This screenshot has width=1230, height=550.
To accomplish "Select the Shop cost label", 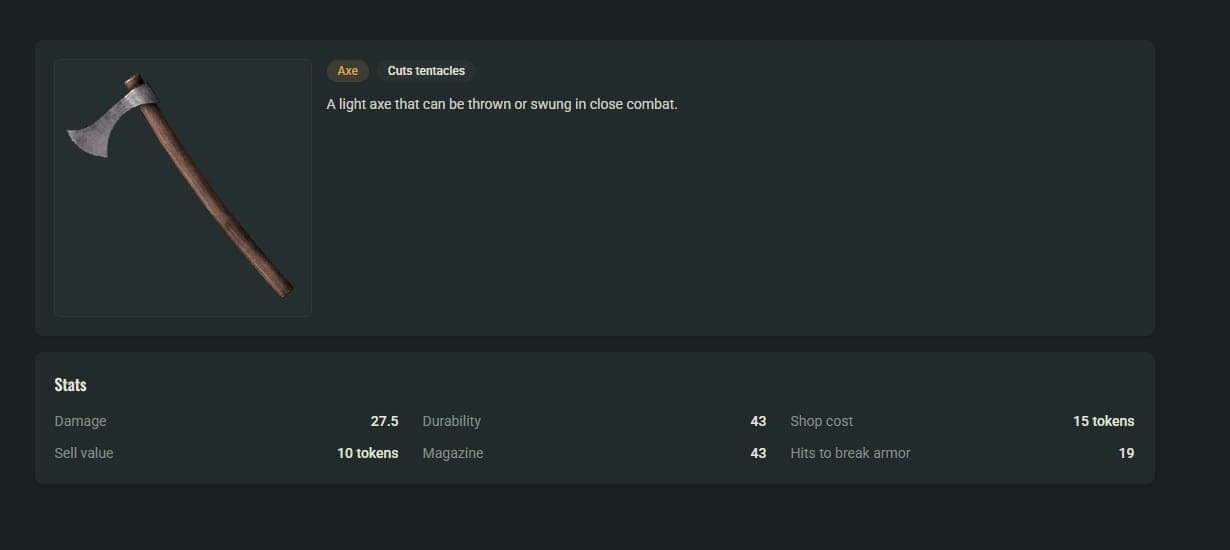I will pos(822,421).
